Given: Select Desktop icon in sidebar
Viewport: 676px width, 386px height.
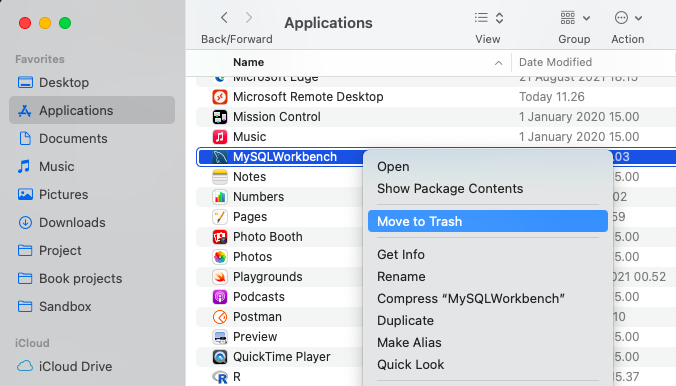Looking at the screenshot, I should tap(25, 82).
